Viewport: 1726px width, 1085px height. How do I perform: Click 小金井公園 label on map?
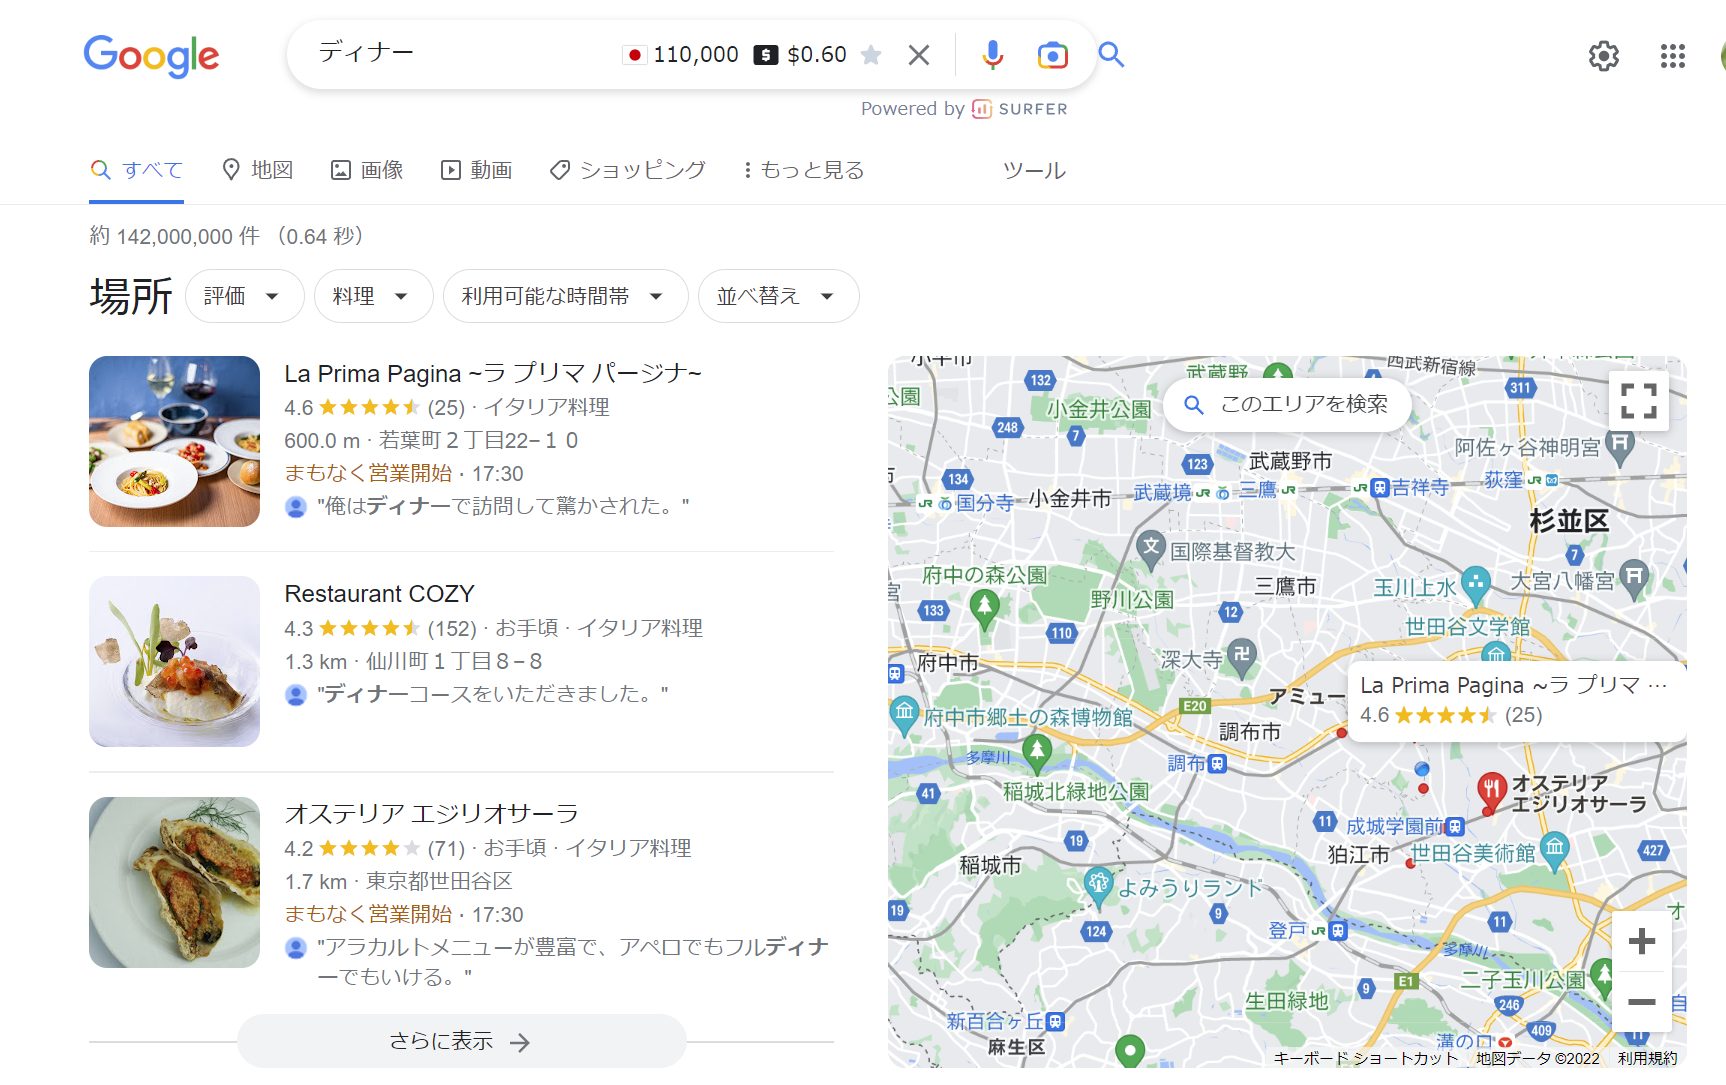tap(1098, 409)
